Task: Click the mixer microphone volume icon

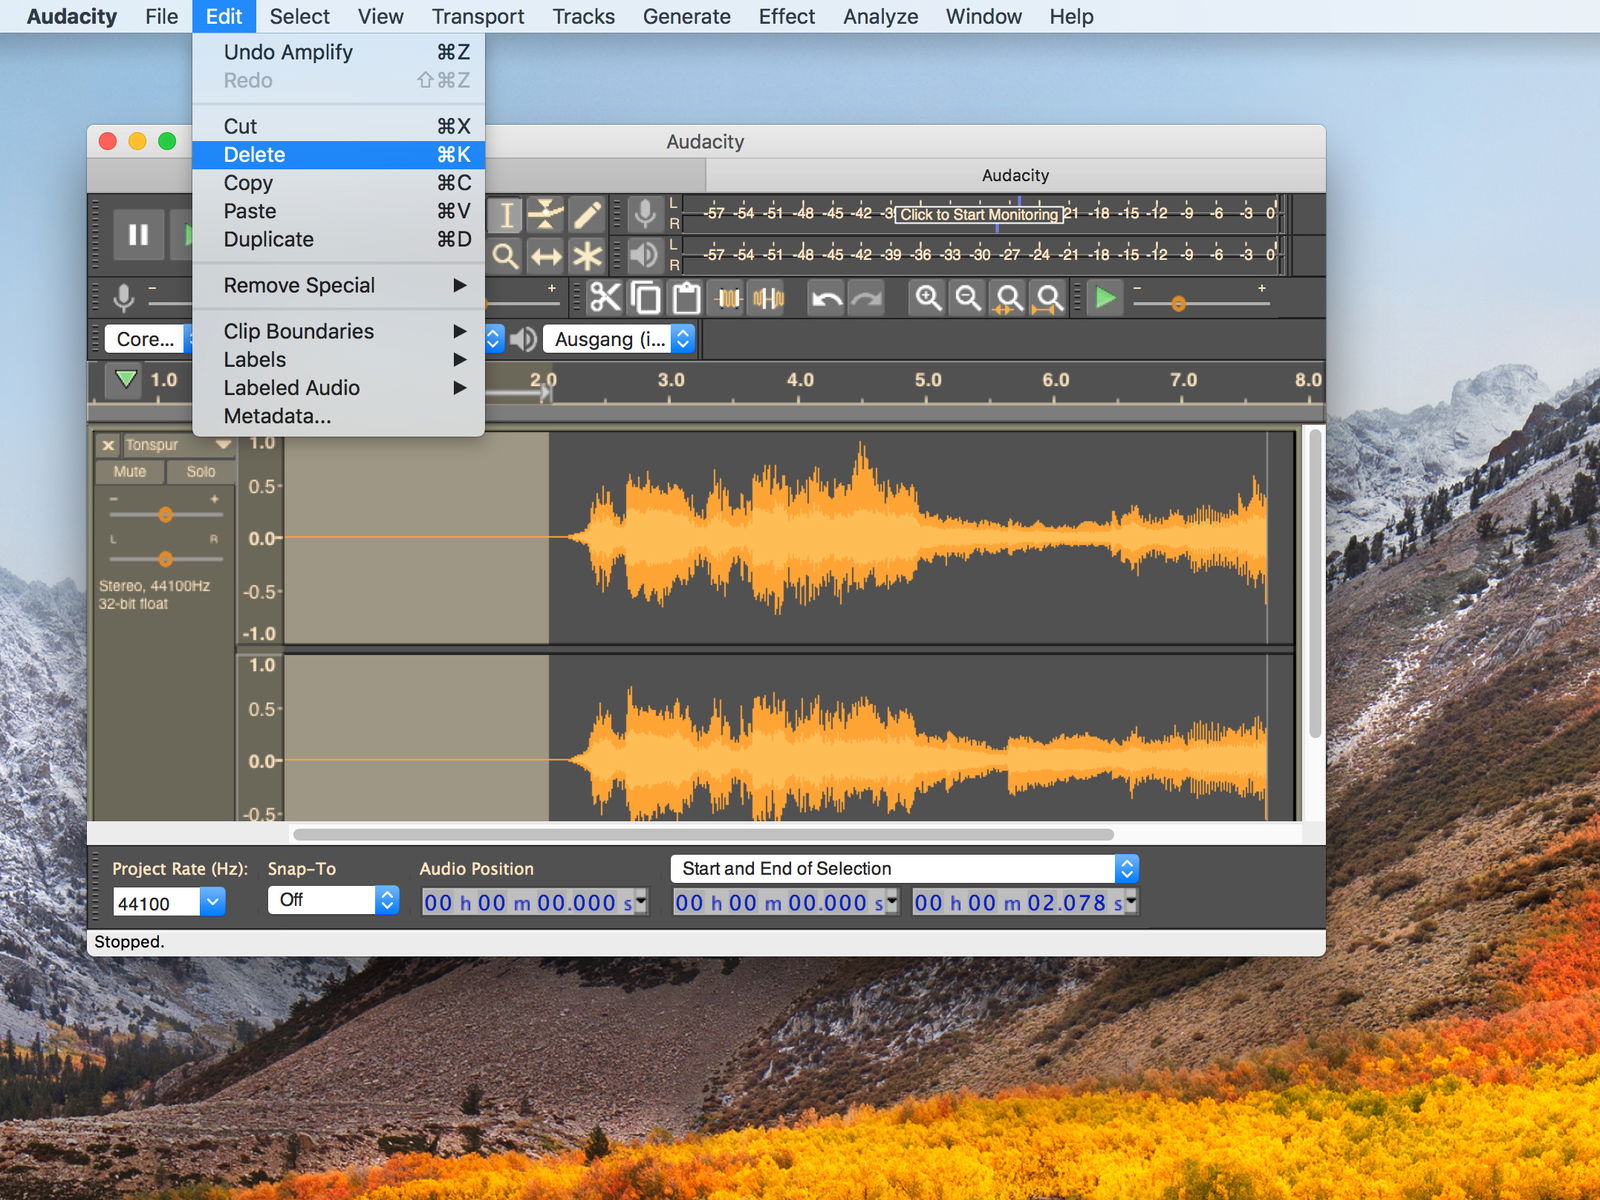Action: pos(124,297)
